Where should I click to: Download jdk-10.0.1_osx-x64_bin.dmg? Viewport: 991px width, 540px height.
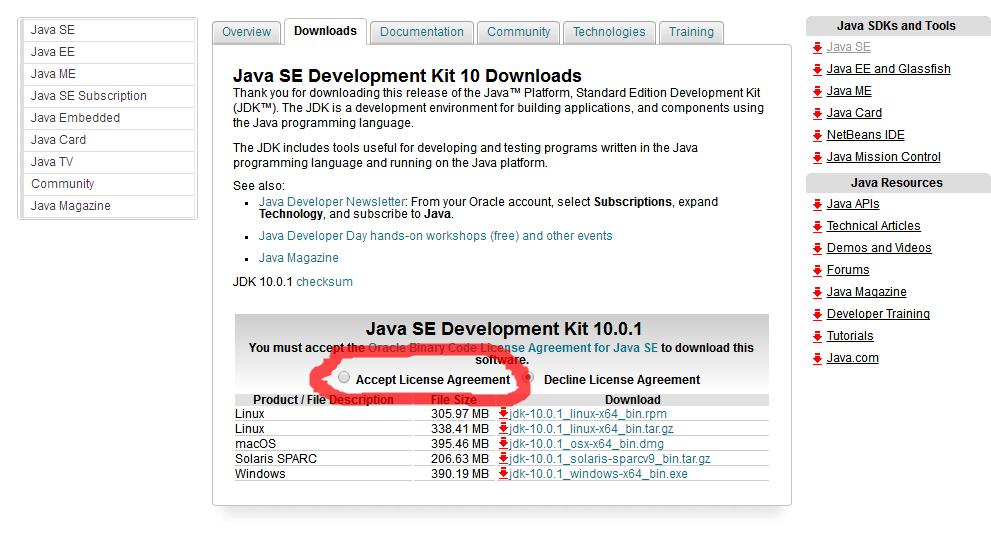click(x=586, y=444)
